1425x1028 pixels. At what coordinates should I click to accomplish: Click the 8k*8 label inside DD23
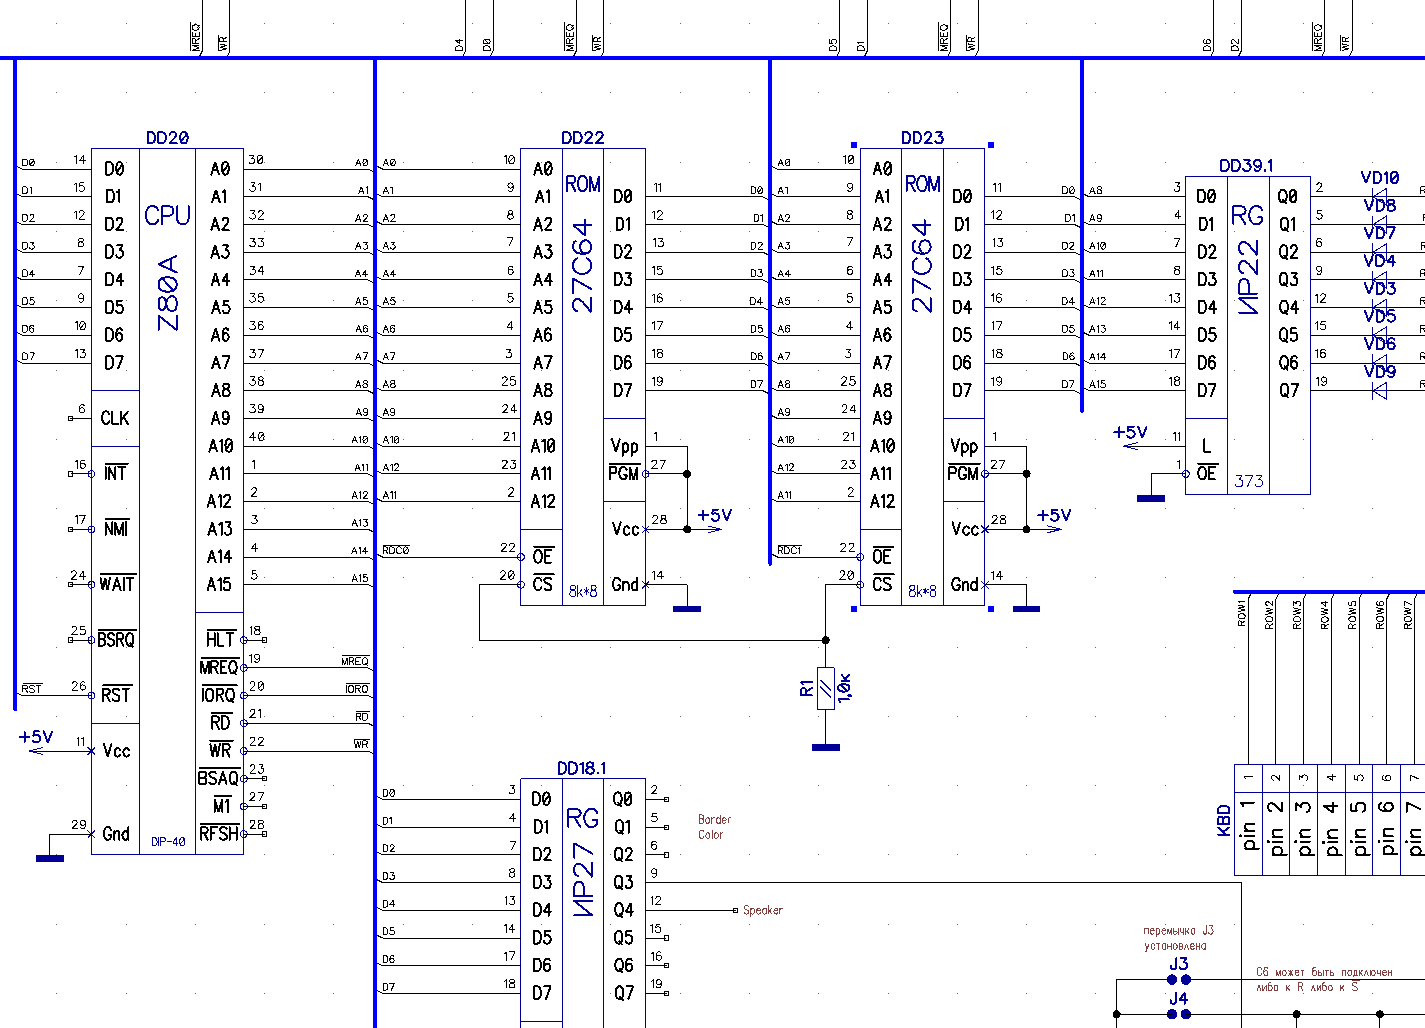click(x=922, y=591)
